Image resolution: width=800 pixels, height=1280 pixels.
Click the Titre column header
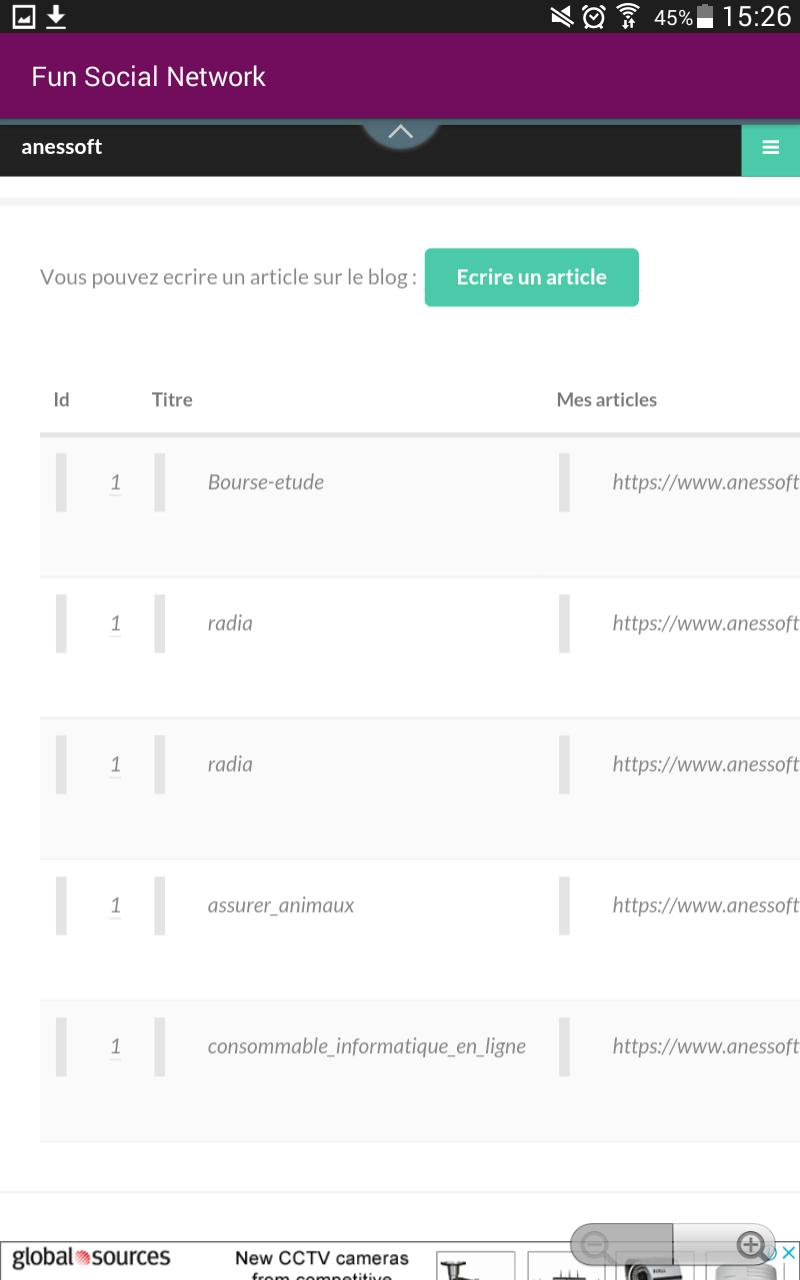coord(172,399)
